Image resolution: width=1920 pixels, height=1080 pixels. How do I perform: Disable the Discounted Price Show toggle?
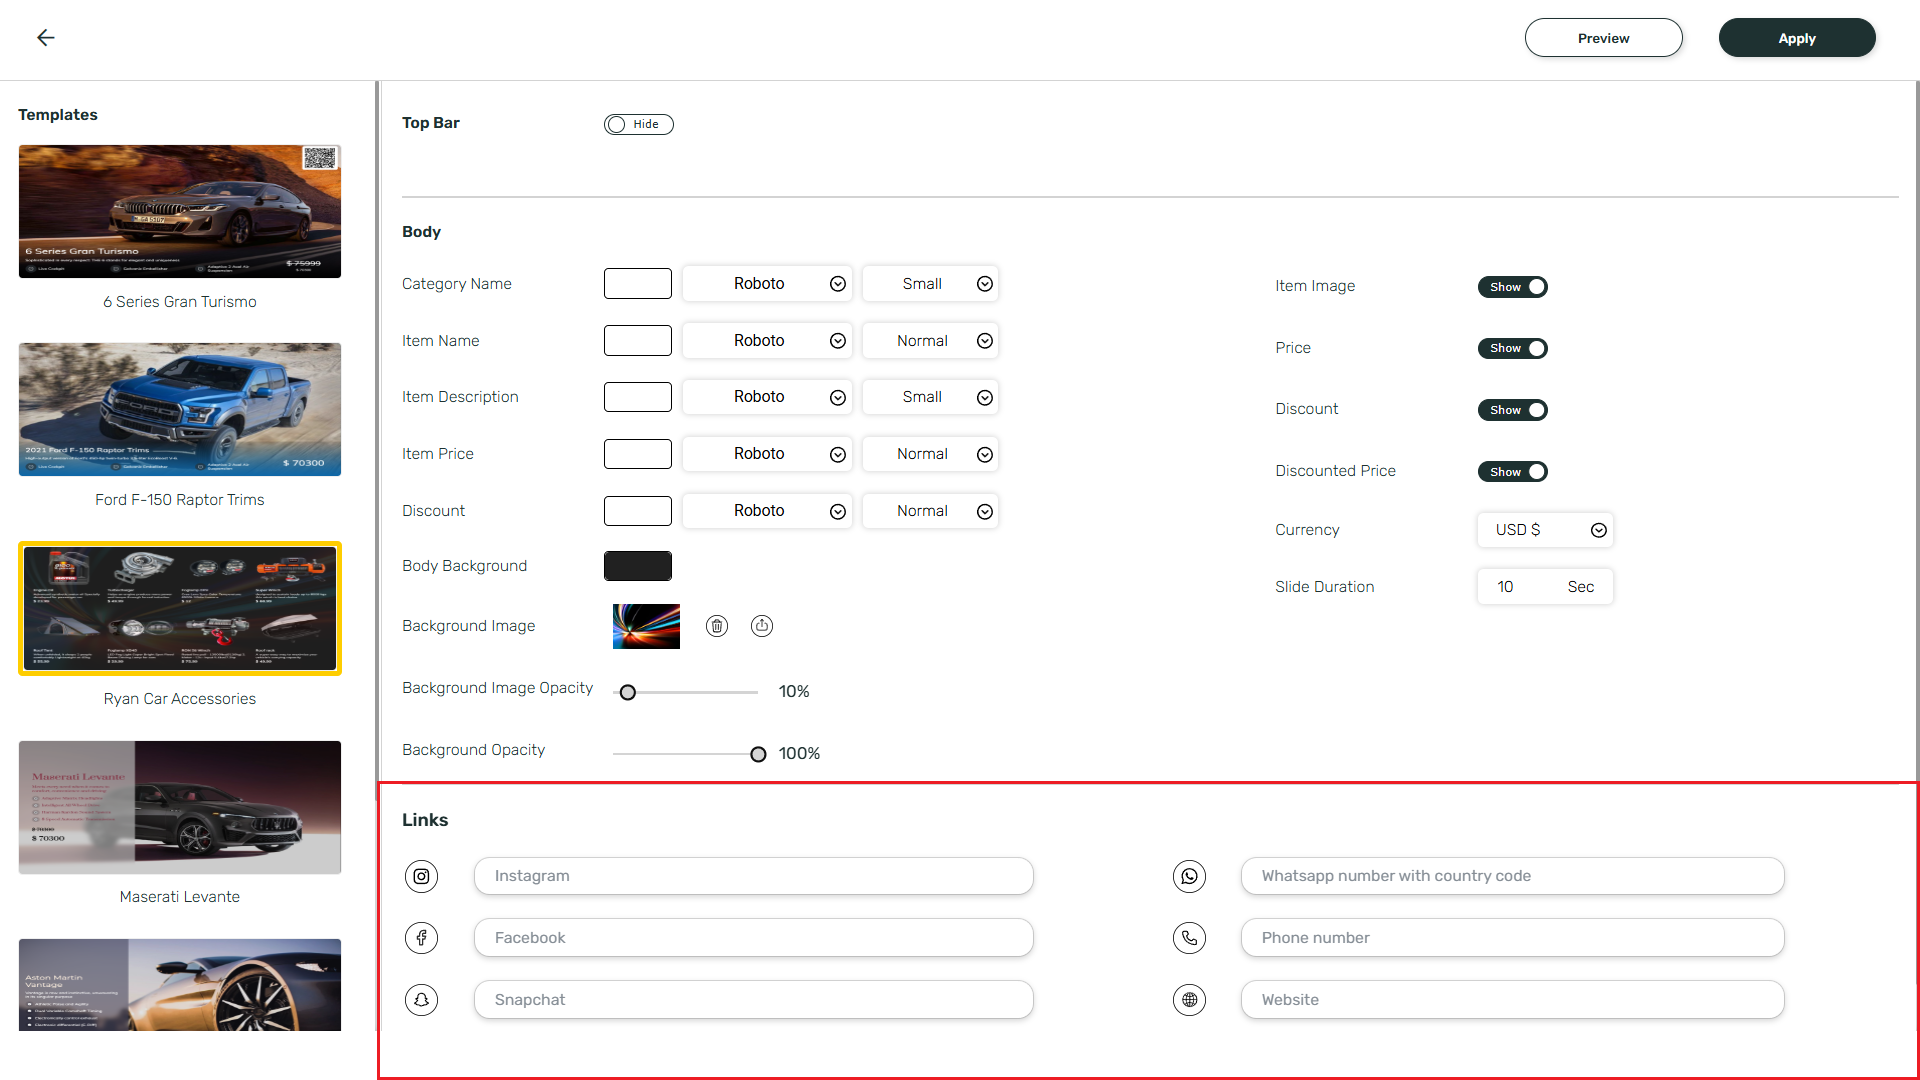1512,472
